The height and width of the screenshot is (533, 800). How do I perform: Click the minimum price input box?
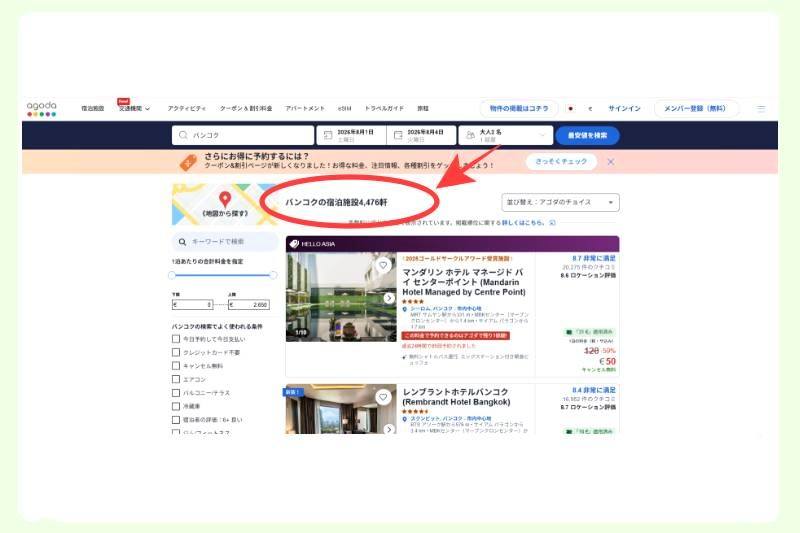point(192,304)
